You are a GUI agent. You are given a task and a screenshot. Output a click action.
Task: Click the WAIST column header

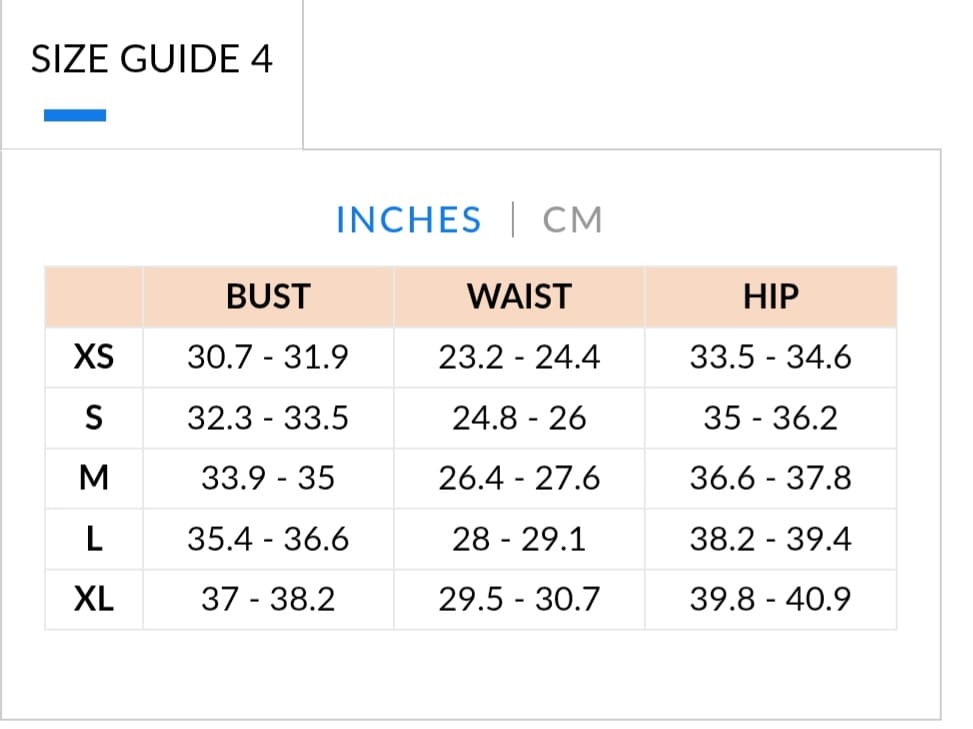coord(519,297)
